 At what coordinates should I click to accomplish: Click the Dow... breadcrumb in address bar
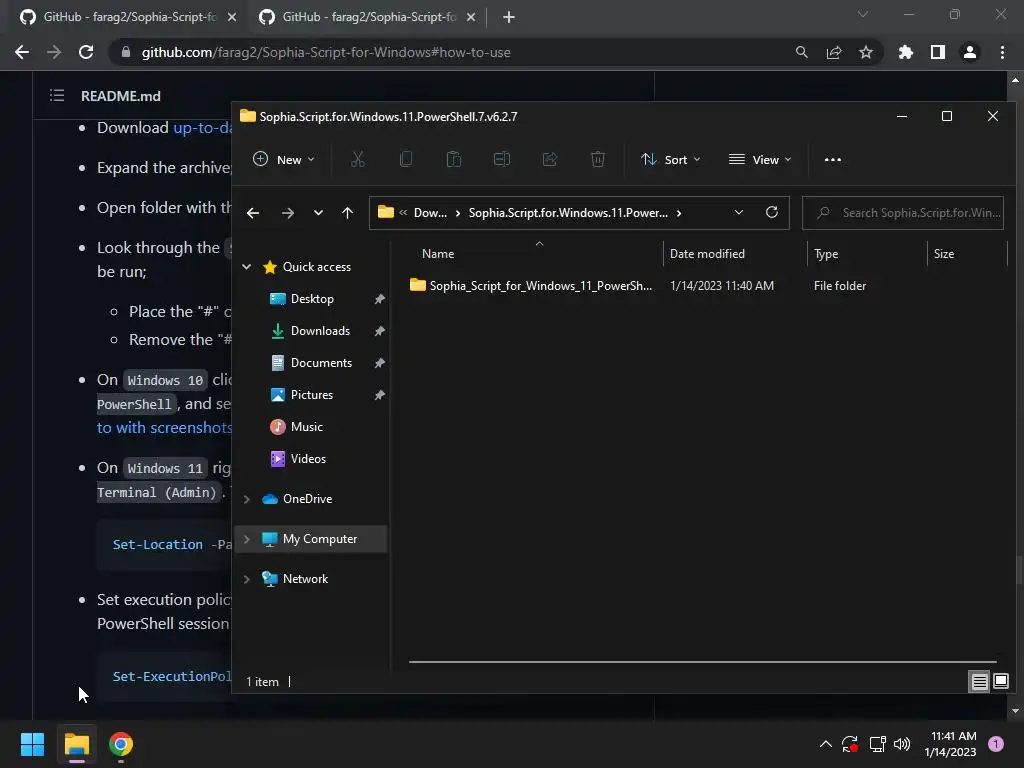pos(430,213)
